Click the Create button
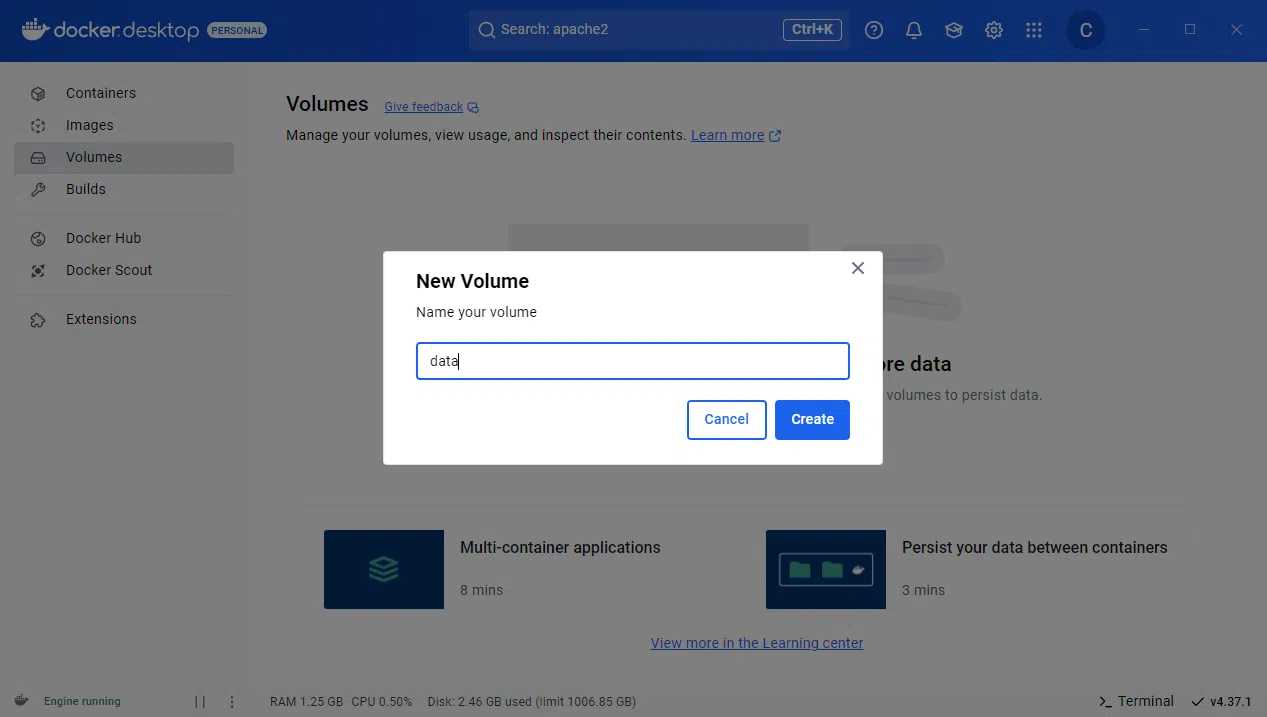Image resolution: width=1267 pixels, height=717 pixels. point(811,419)
